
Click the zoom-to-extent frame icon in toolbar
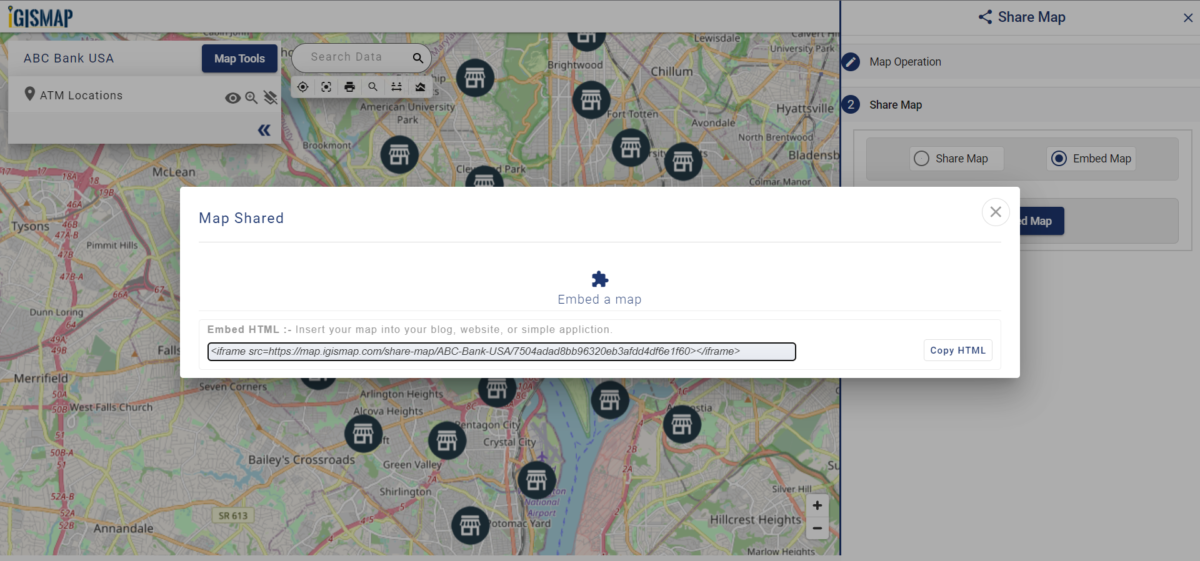click(326, 87)
